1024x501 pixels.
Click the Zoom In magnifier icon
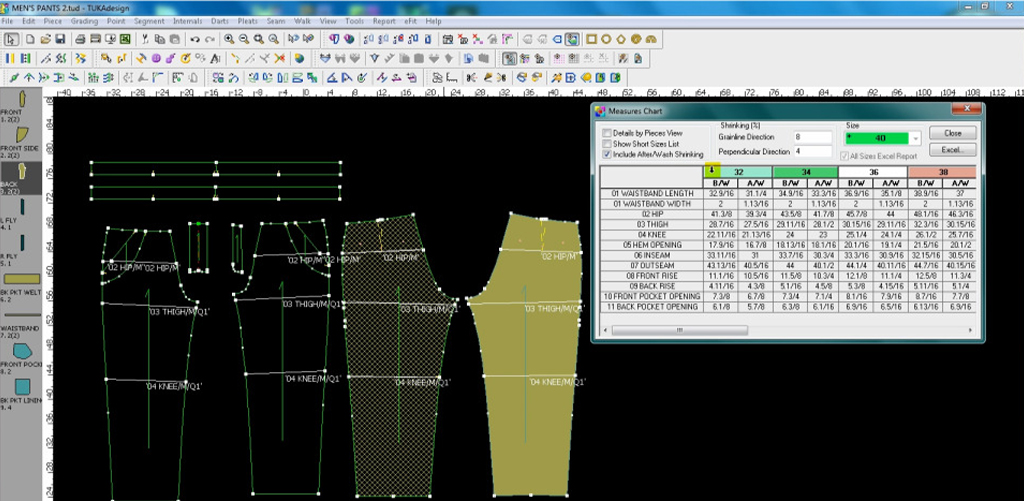[x=229, y=39]
